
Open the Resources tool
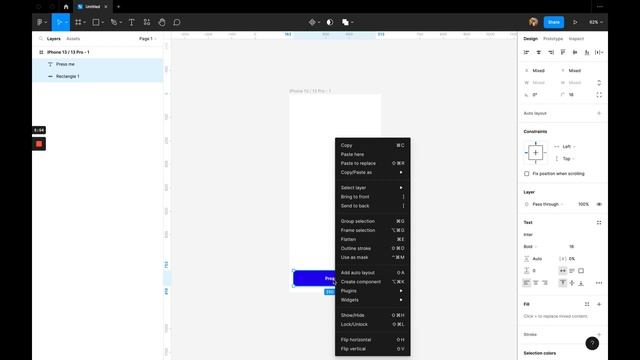(x=147, y=22)
